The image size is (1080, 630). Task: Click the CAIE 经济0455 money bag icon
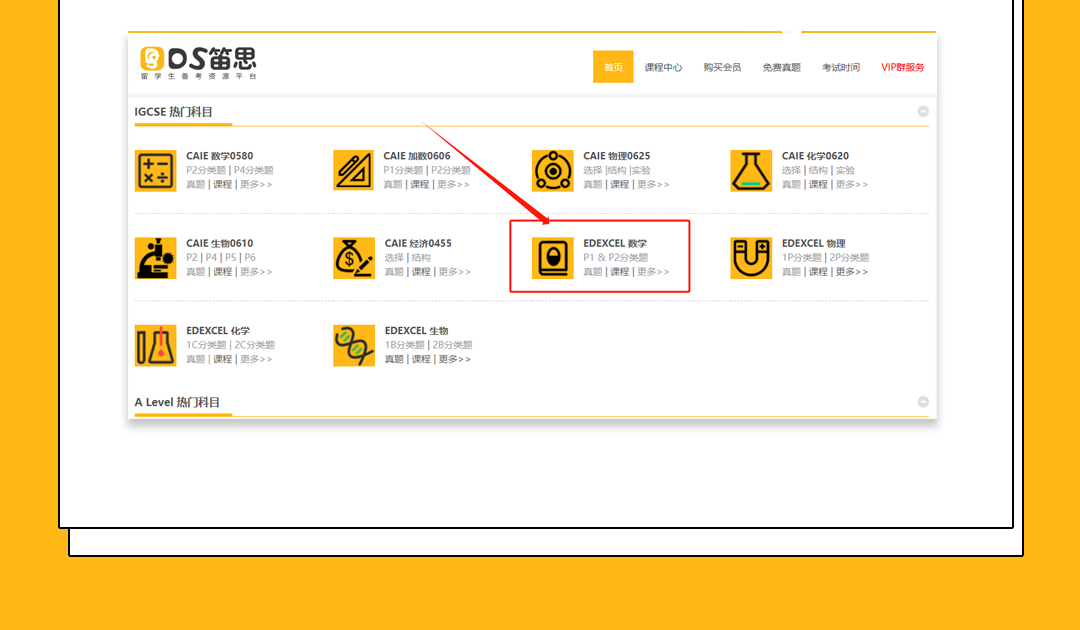353,258
